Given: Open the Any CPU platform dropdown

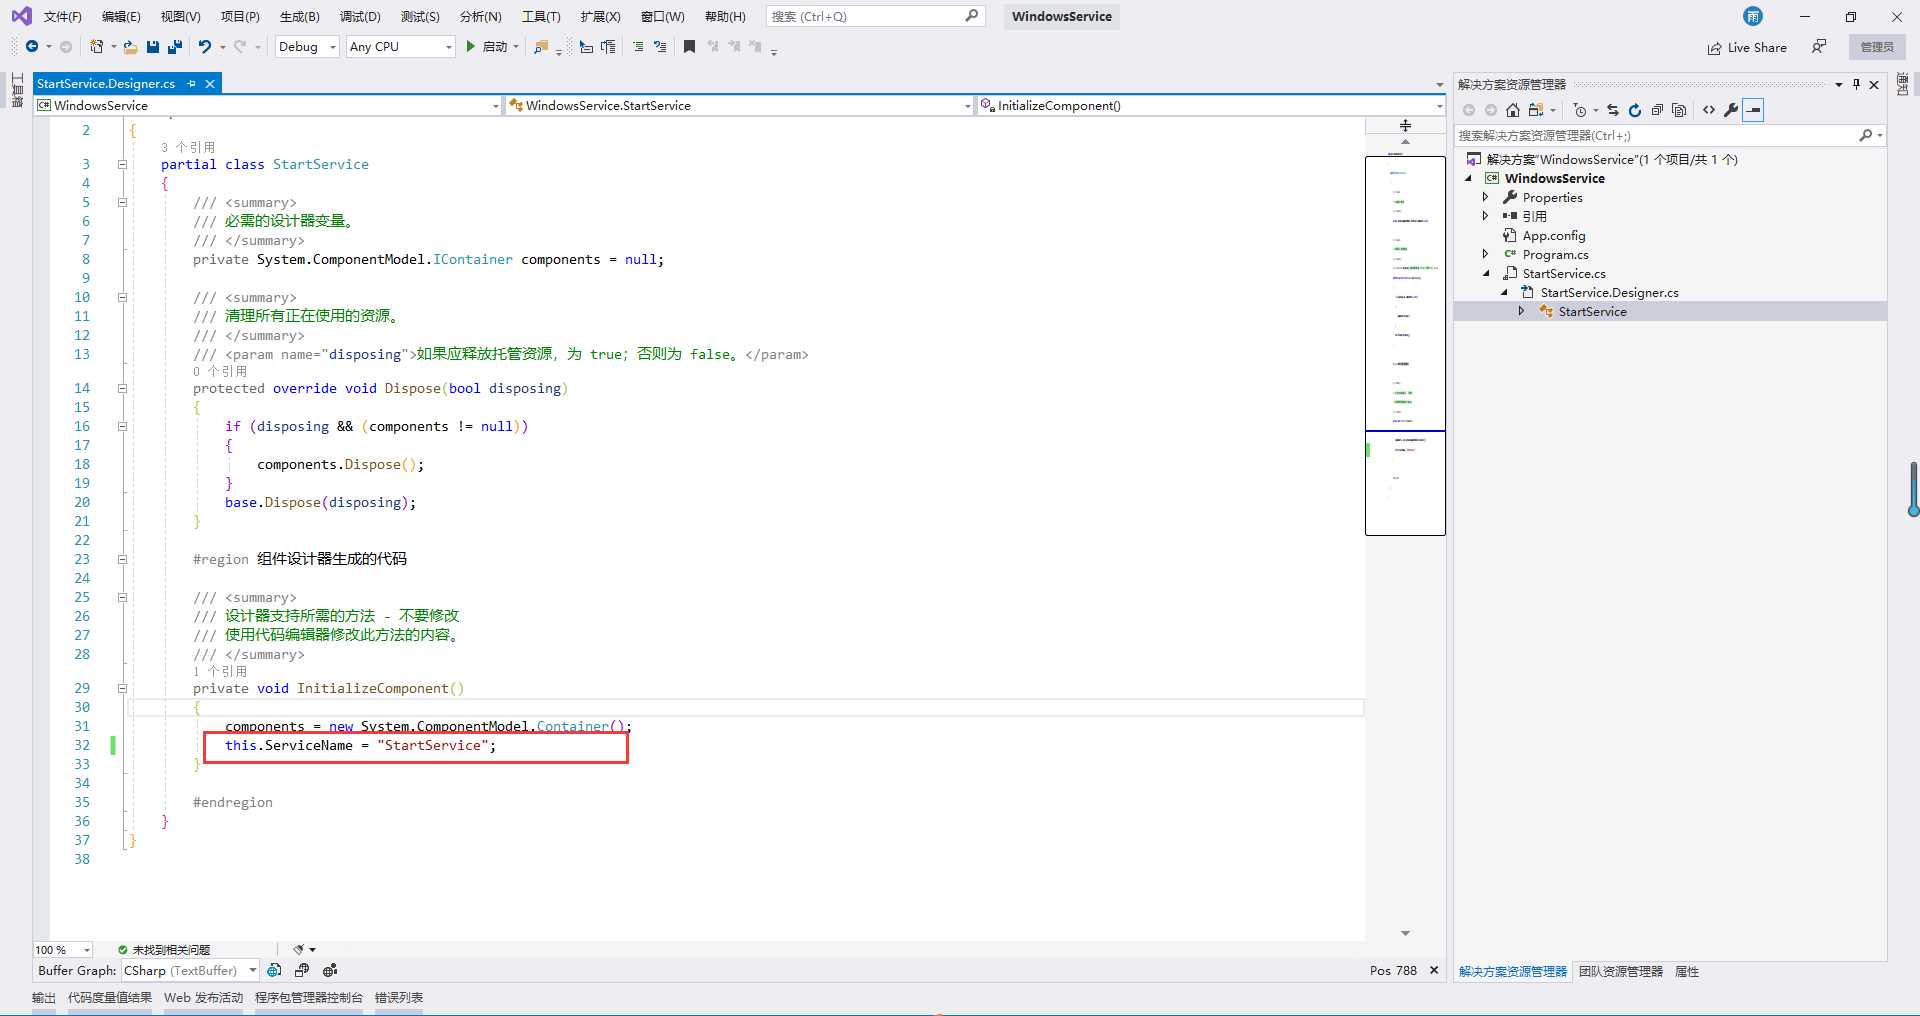Looking at the screenshot, I should (400, 47).
